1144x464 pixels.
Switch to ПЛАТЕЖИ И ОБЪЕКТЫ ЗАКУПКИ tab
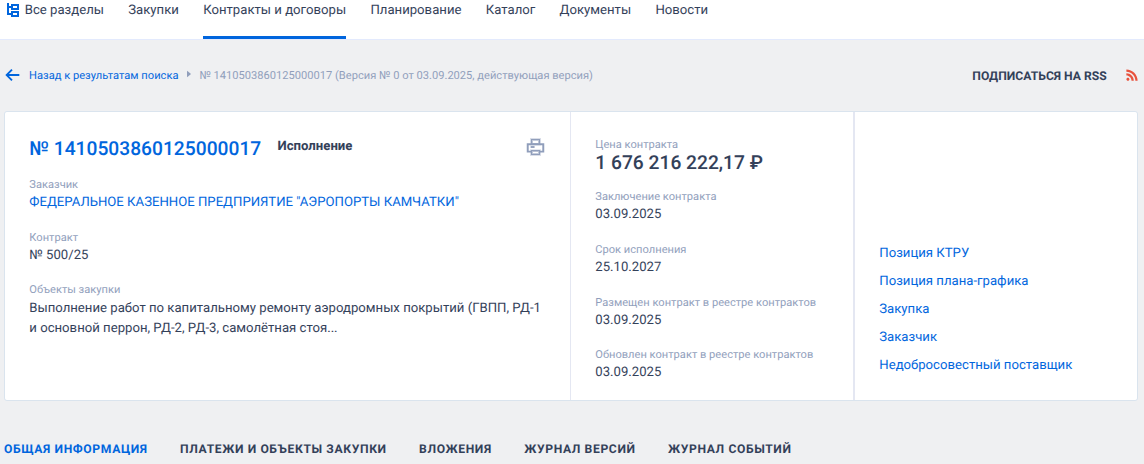283,449
